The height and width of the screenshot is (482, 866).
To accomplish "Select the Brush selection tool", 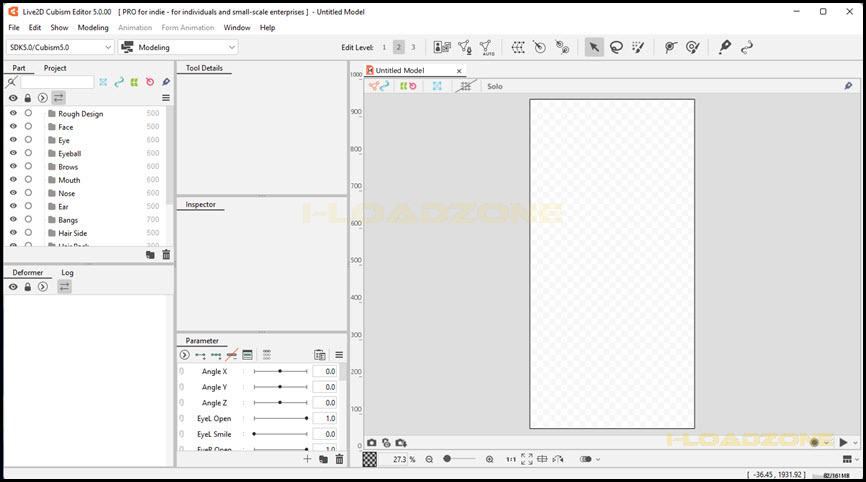I will point(638,47).
